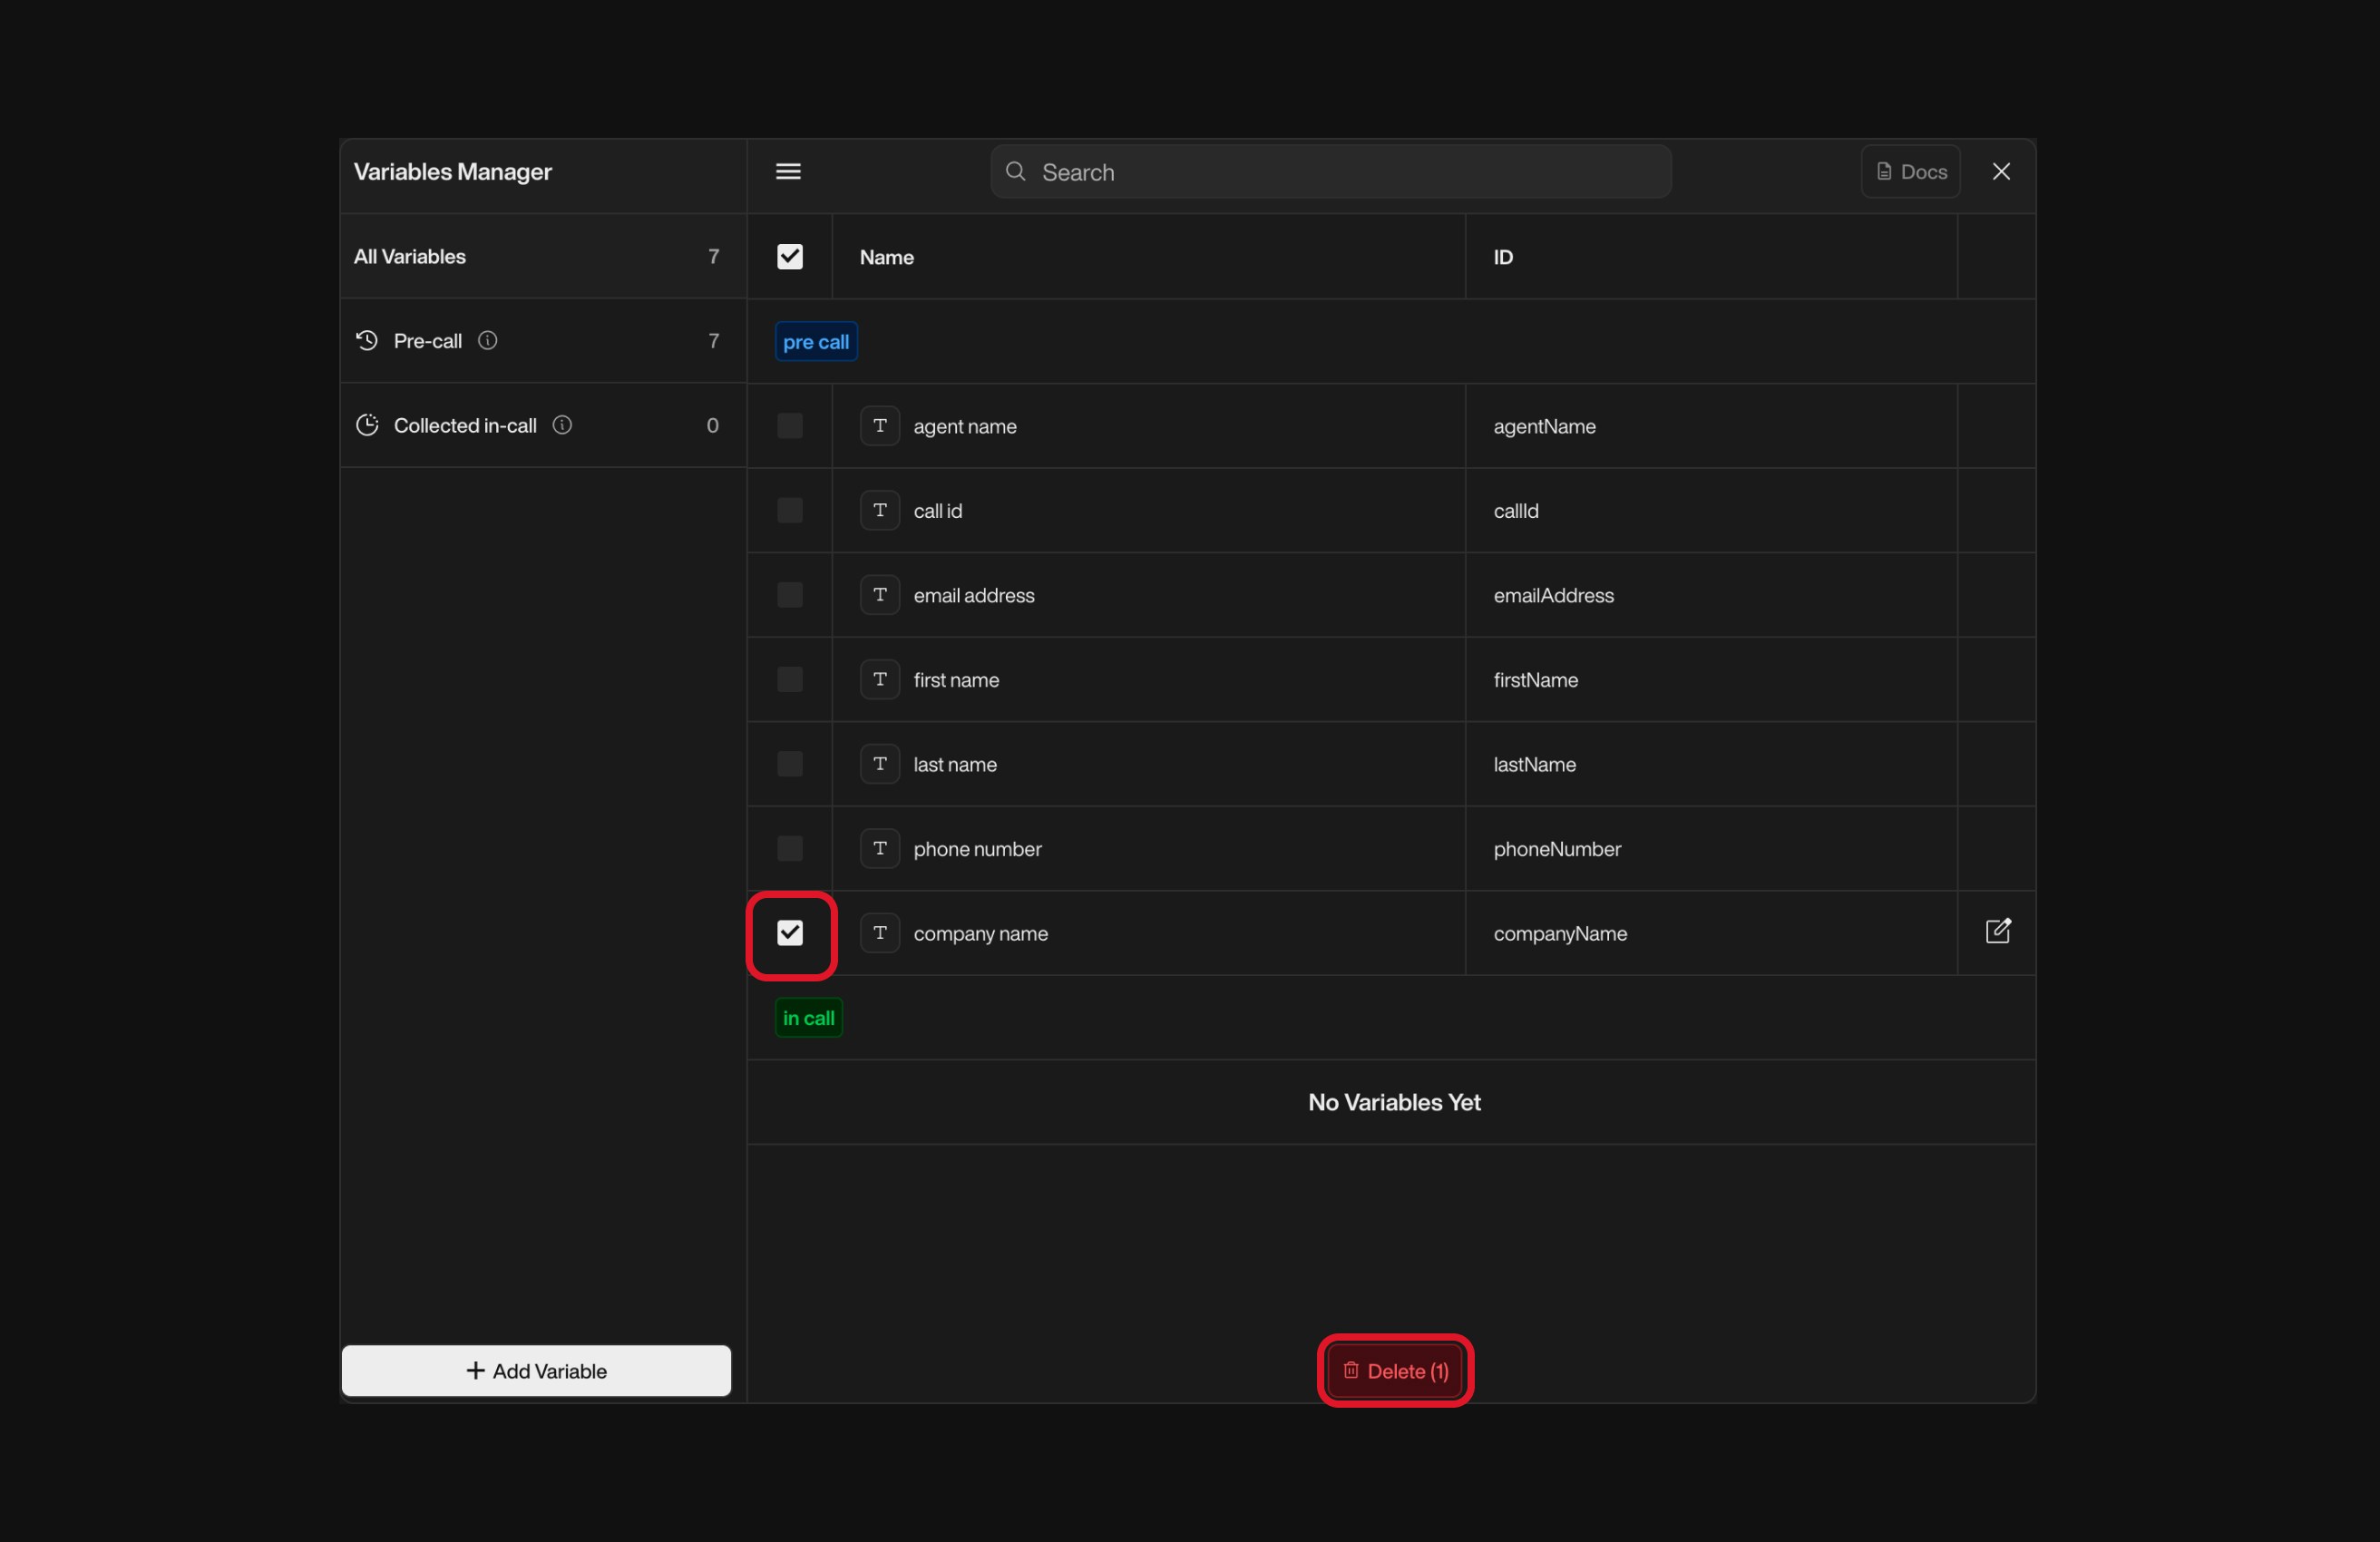Uncheck the company name checkbox
This screenshot has width=2380, height=1542.
790,933
